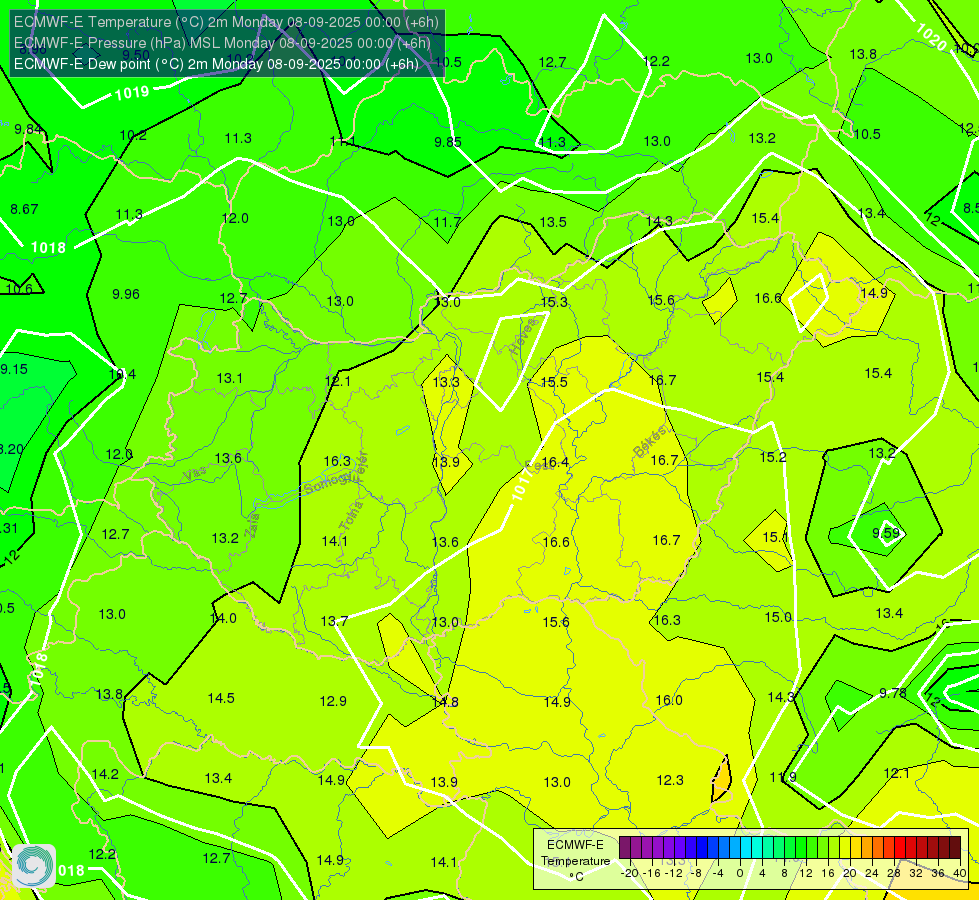The width and height of the screenshot is (979, 900).
Task: Click the 15.0 temperature value
Action: pyautogui.click(x=779, y=618)
